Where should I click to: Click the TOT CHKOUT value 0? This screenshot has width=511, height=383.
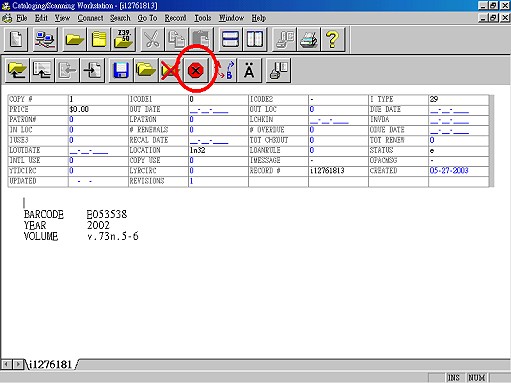[312, 140]
